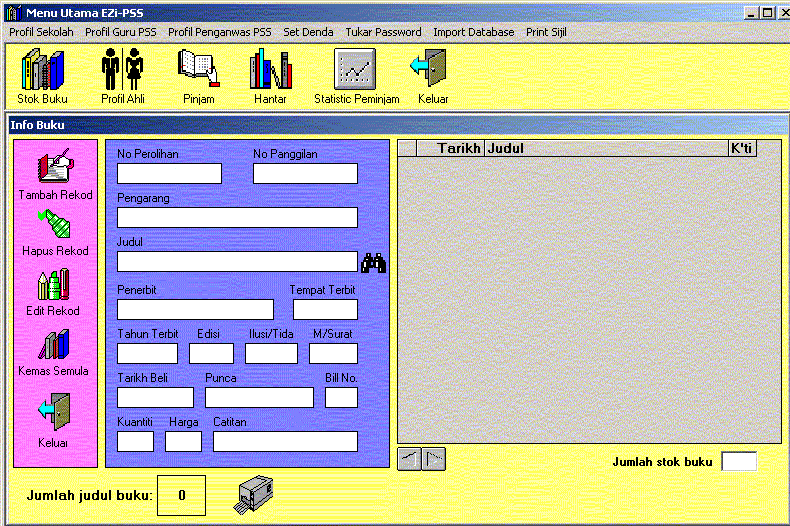Open Statistic Peminjam chart icon
Image resolution: width=790 pixels, height=526 pixels.
click(x=355, y=70)
